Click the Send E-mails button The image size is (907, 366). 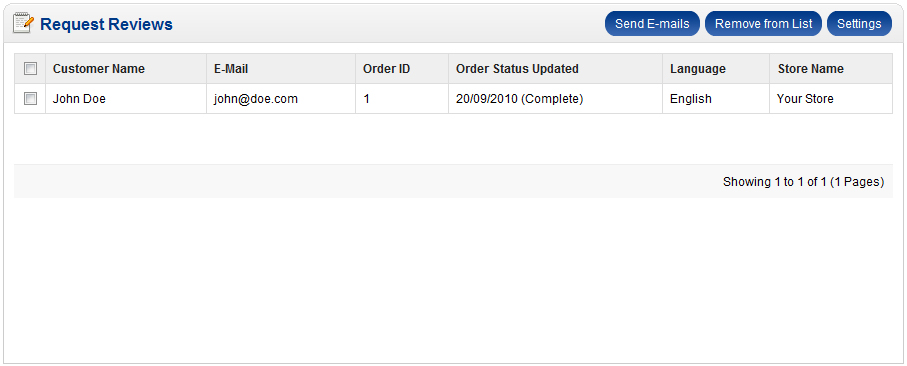tap(652, 24)
